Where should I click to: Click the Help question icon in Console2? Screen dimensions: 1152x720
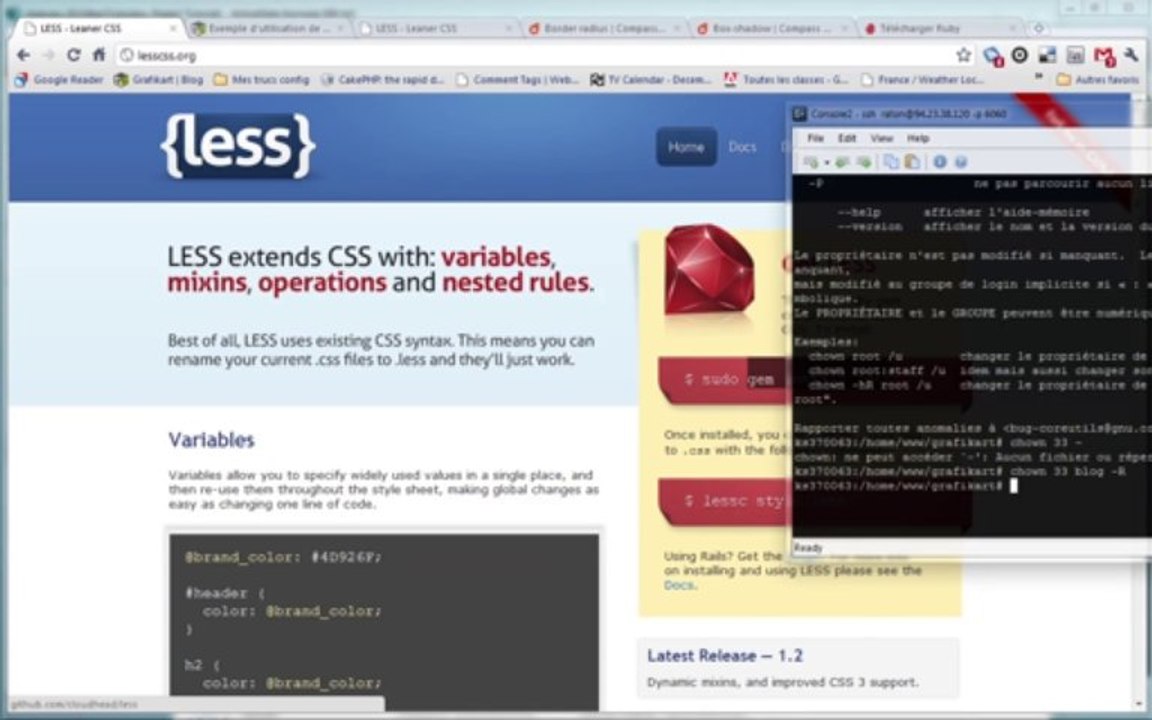[960, 162]
